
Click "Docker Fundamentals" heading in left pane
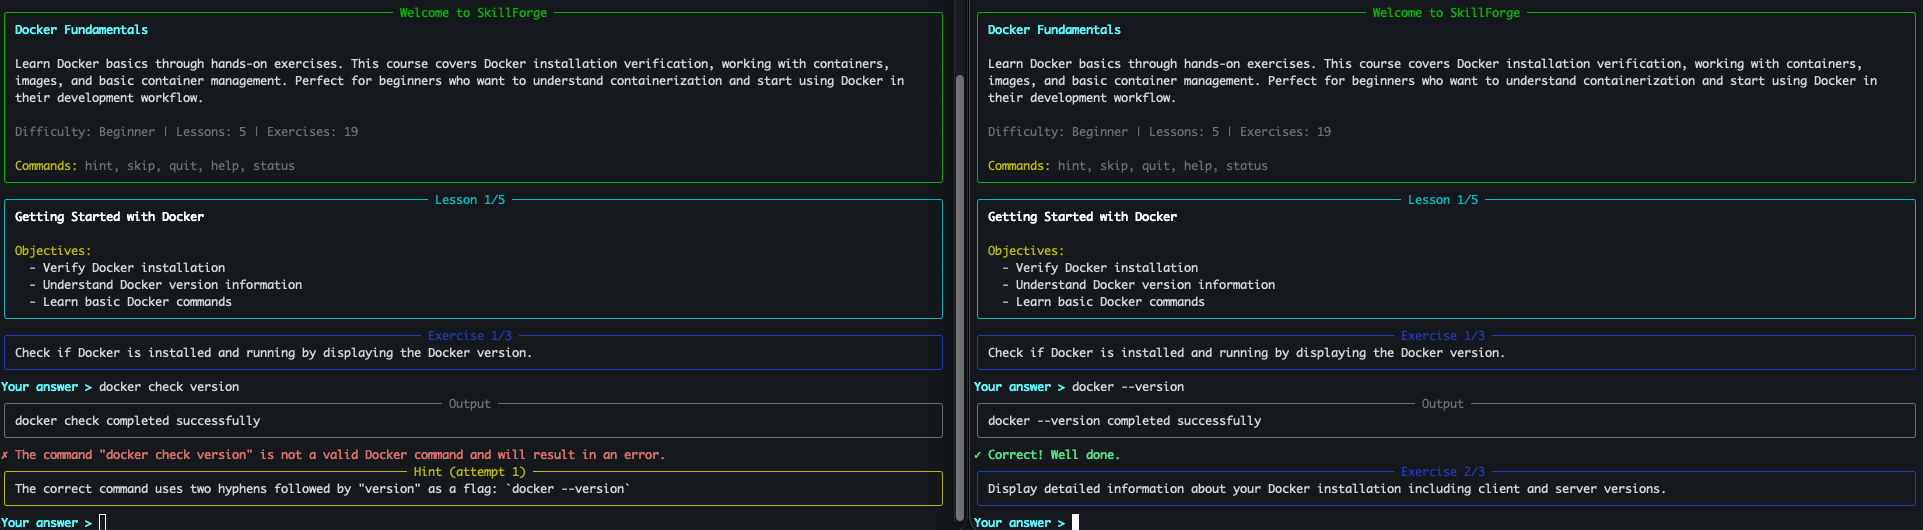[x=81, y=30]
